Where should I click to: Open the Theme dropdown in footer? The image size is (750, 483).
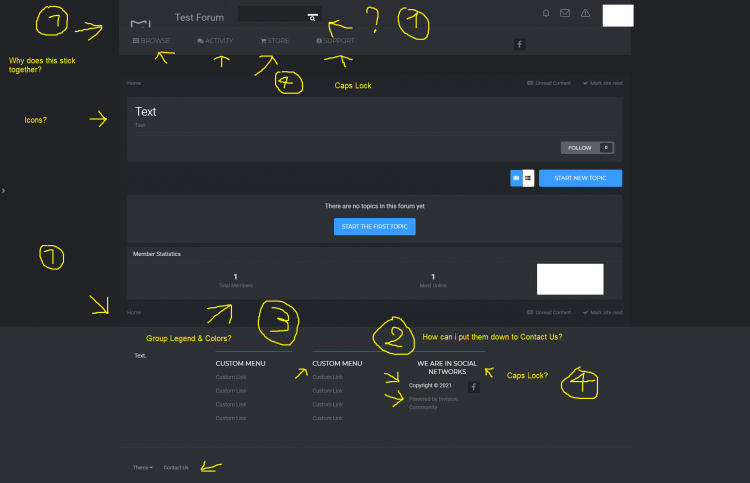click(x=143, y=467)
